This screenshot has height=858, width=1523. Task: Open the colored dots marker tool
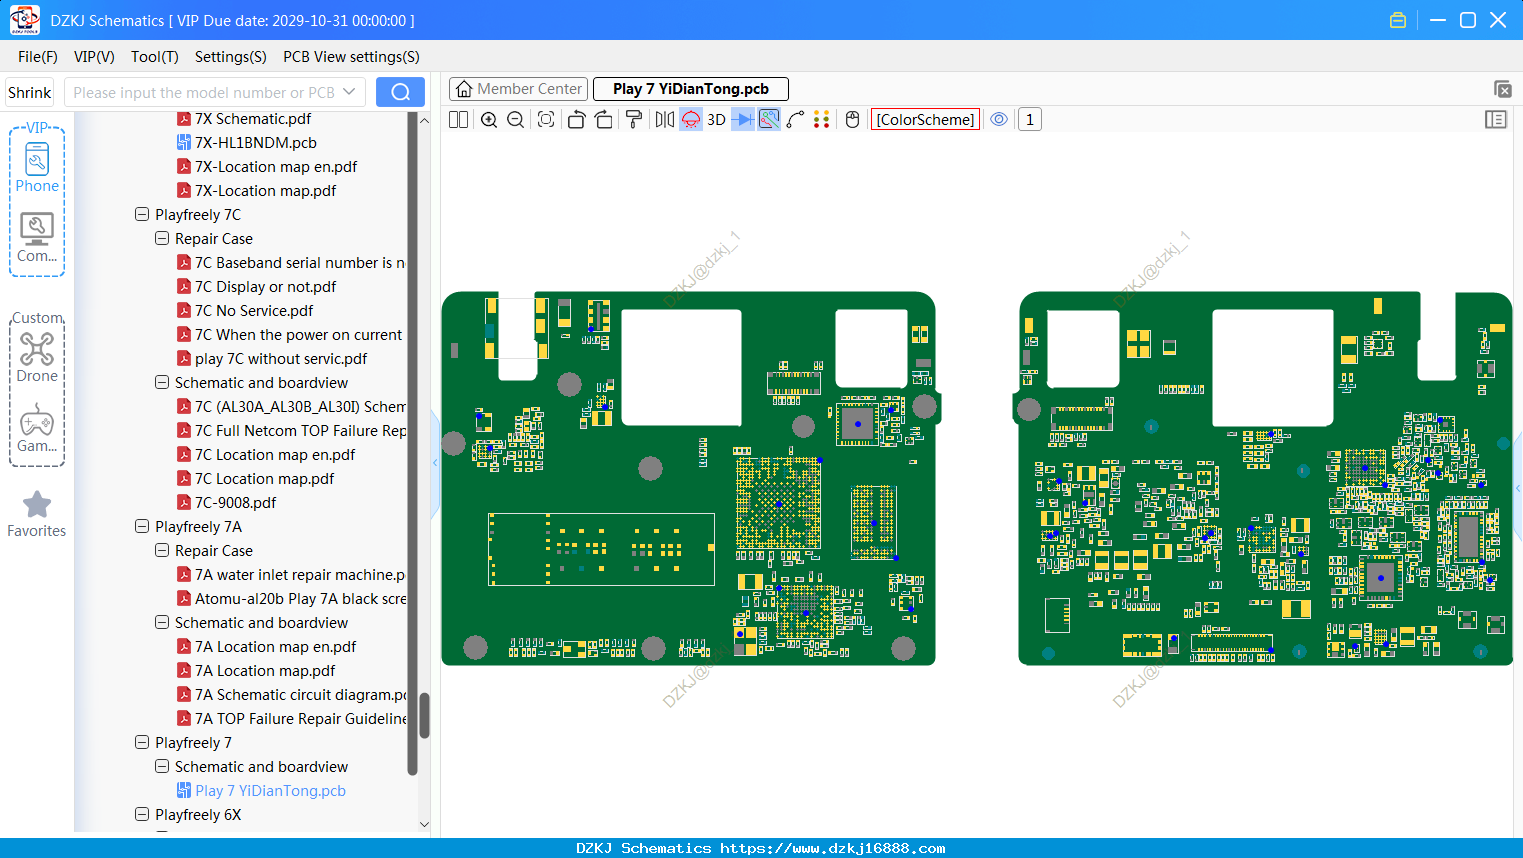[821, 120]
